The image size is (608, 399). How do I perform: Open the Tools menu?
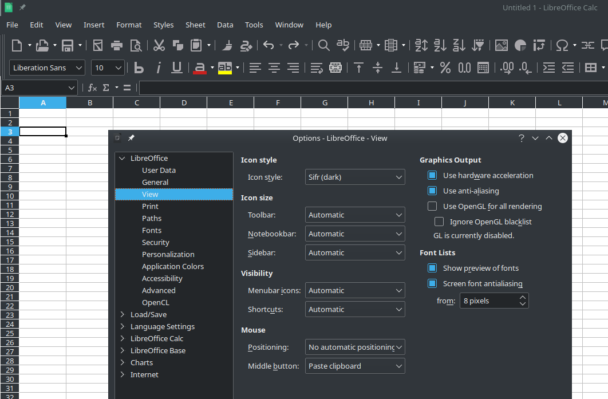click(x=254, y=25)
